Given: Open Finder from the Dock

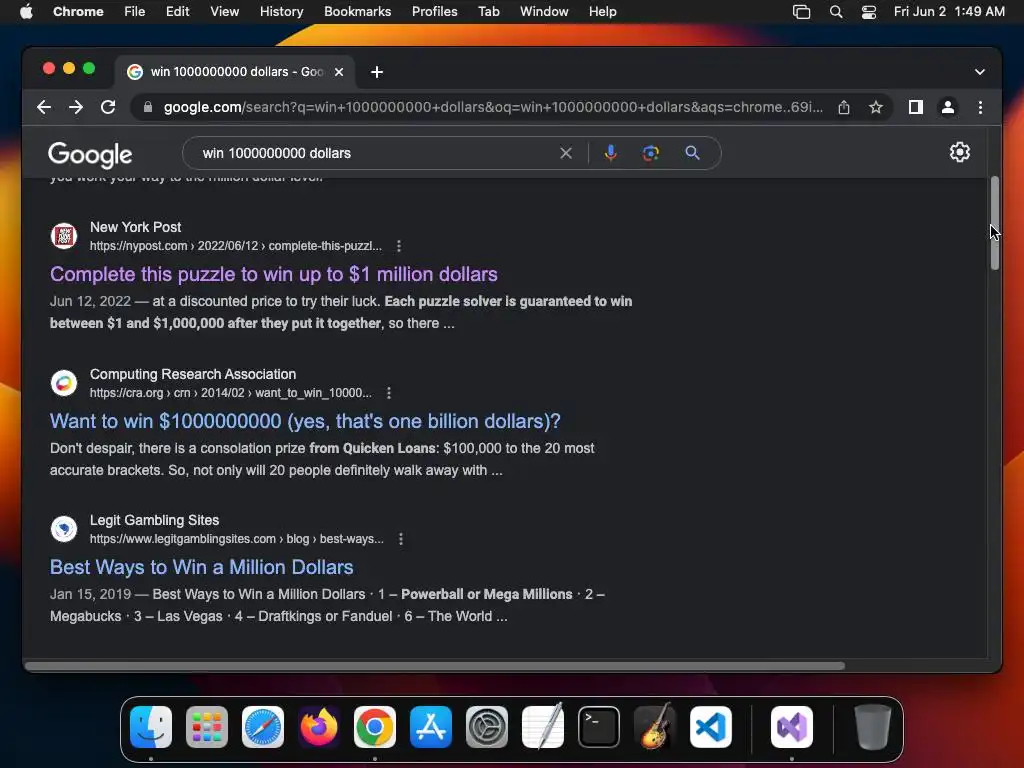Looking at the screenshot, I should [x=151, y=727].
